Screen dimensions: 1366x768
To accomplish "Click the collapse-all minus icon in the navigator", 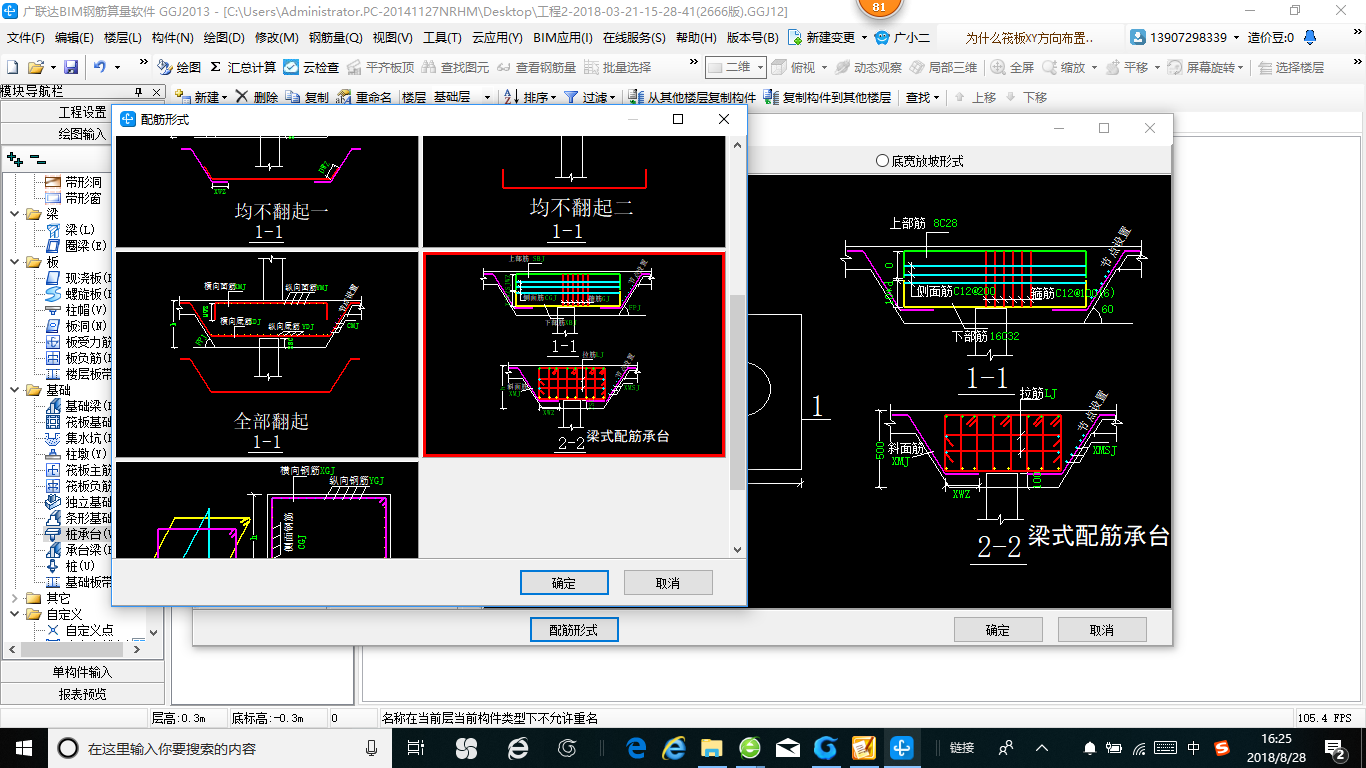I will click(x=37, y=158).
